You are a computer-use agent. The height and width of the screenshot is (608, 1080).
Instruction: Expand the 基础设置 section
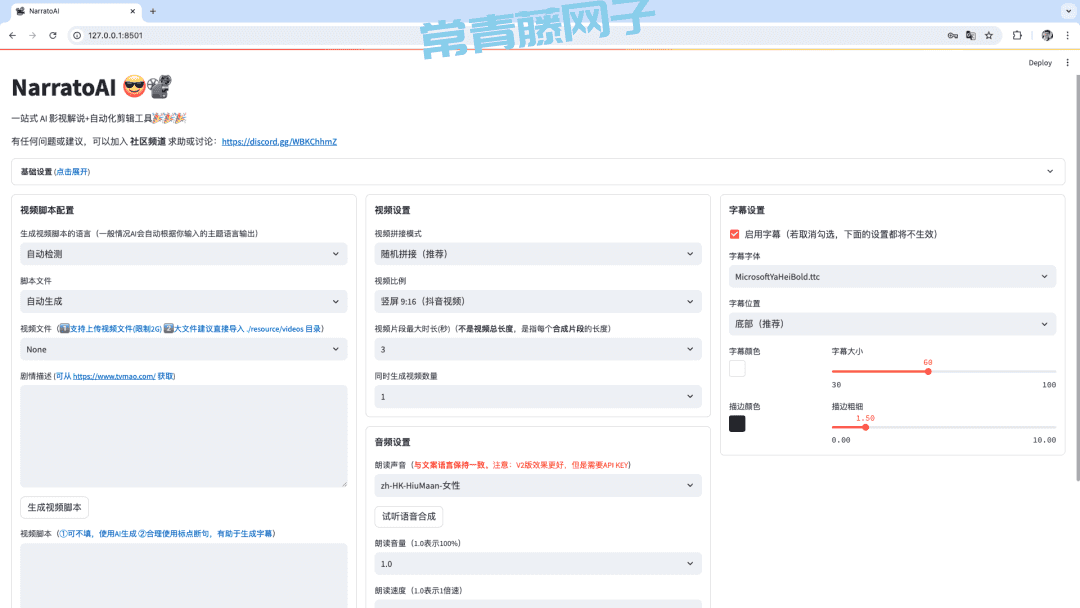[x=538, y=171]
